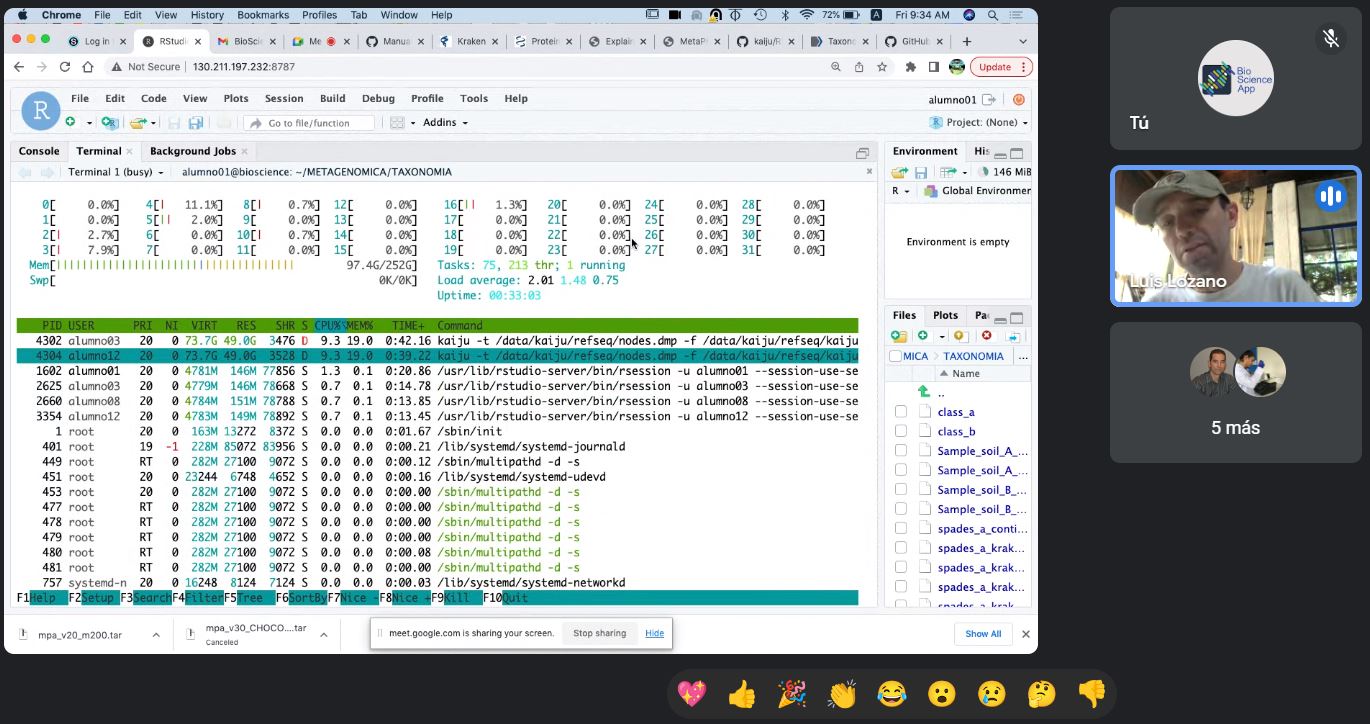1370x724 pixels.
Task: Click the Sign Out icon beside alumno01
Action: click(x=989, y=99)
